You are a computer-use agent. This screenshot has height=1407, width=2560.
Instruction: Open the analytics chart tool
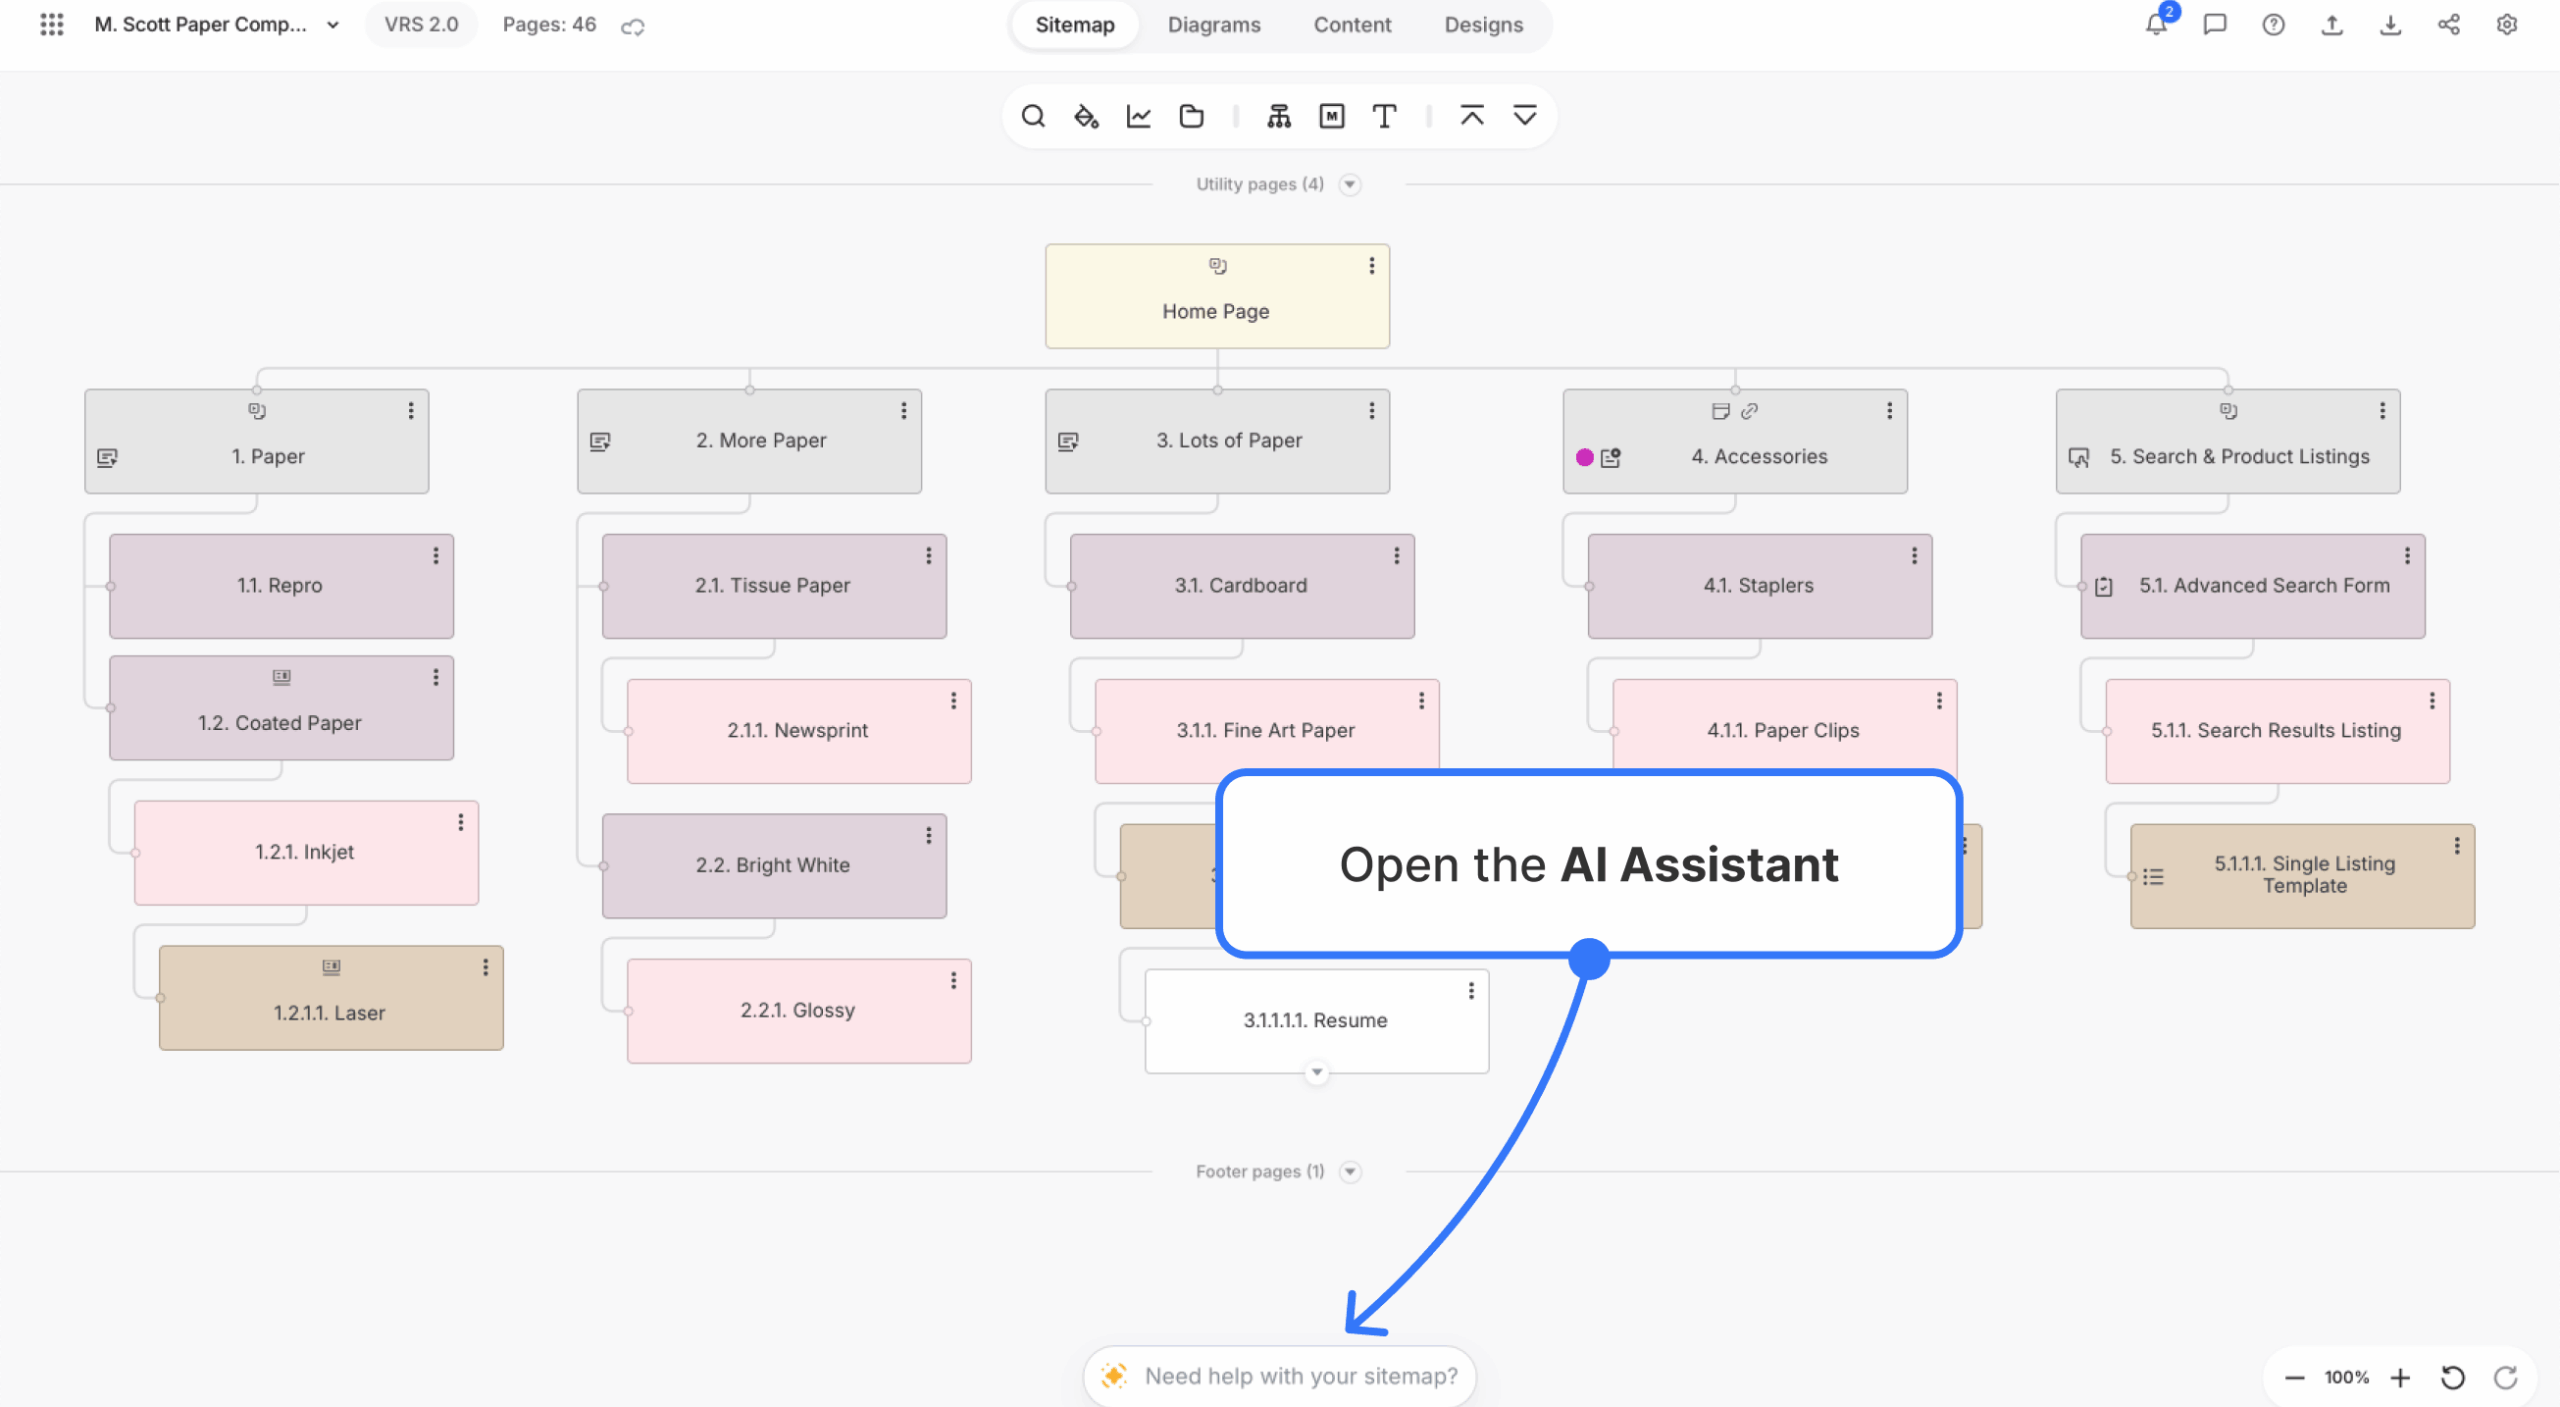1139,116
